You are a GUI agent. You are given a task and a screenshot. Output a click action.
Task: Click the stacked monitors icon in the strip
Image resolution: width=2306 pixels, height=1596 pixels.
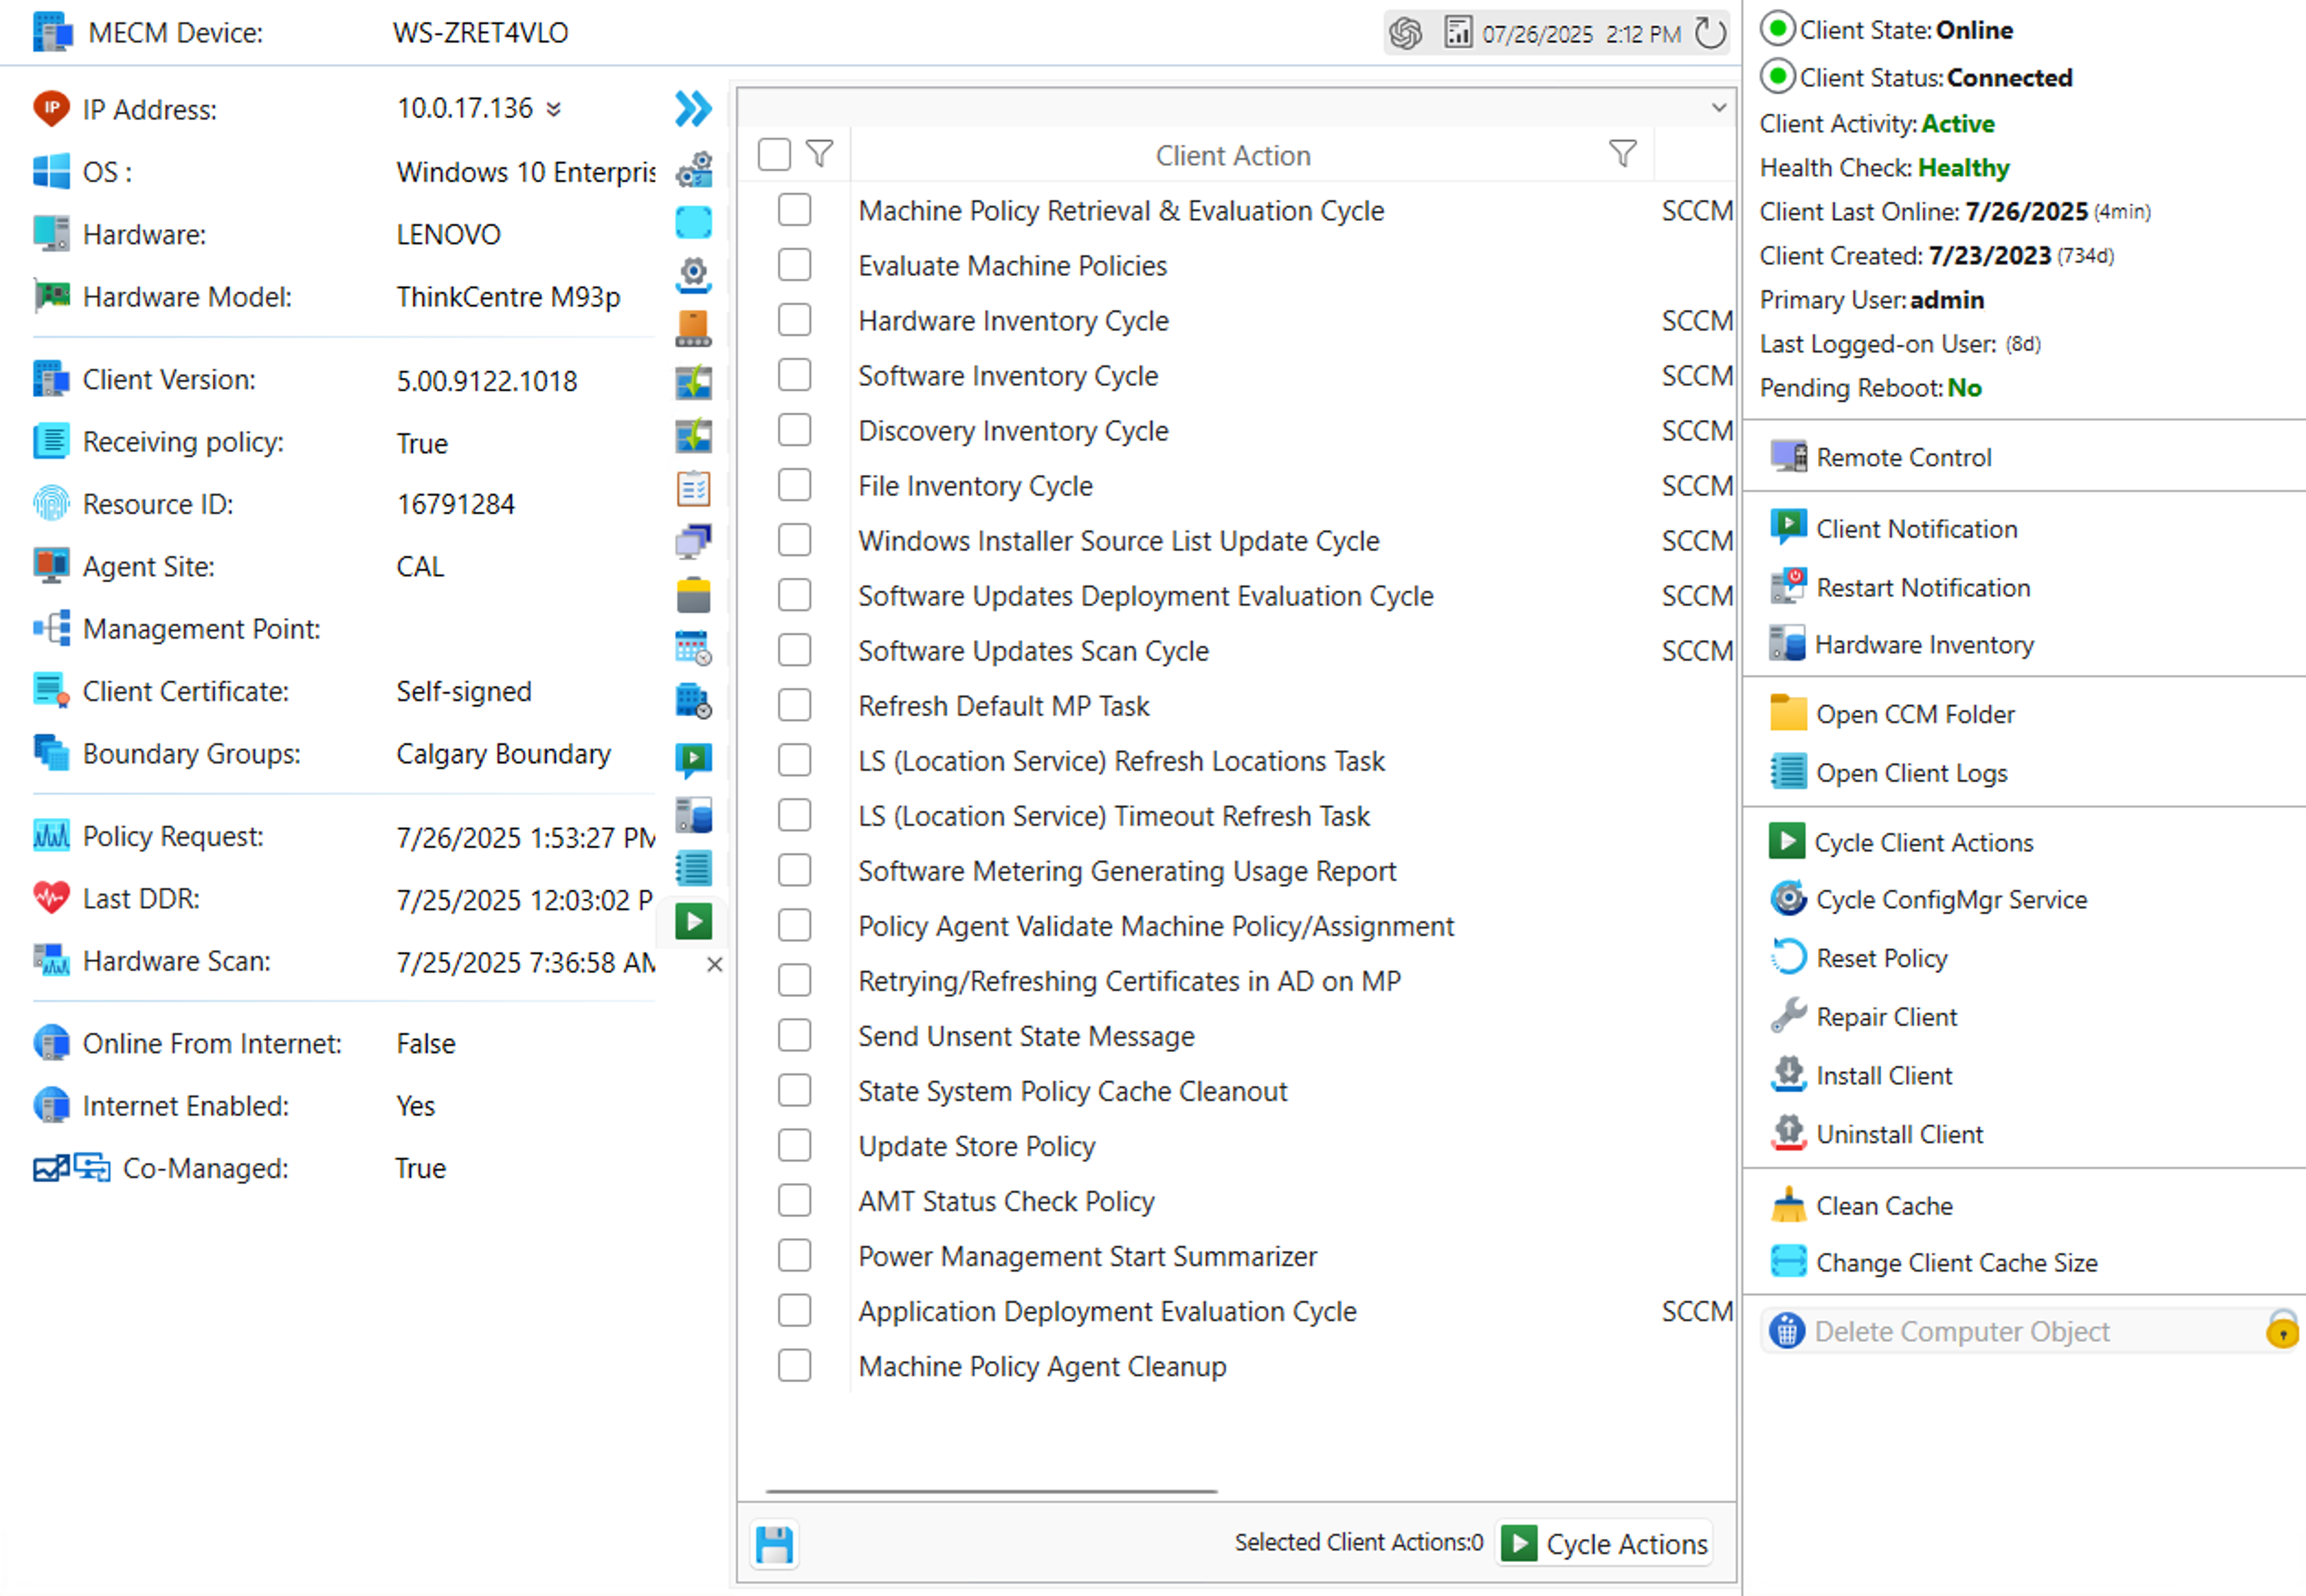tap(693, 542)
